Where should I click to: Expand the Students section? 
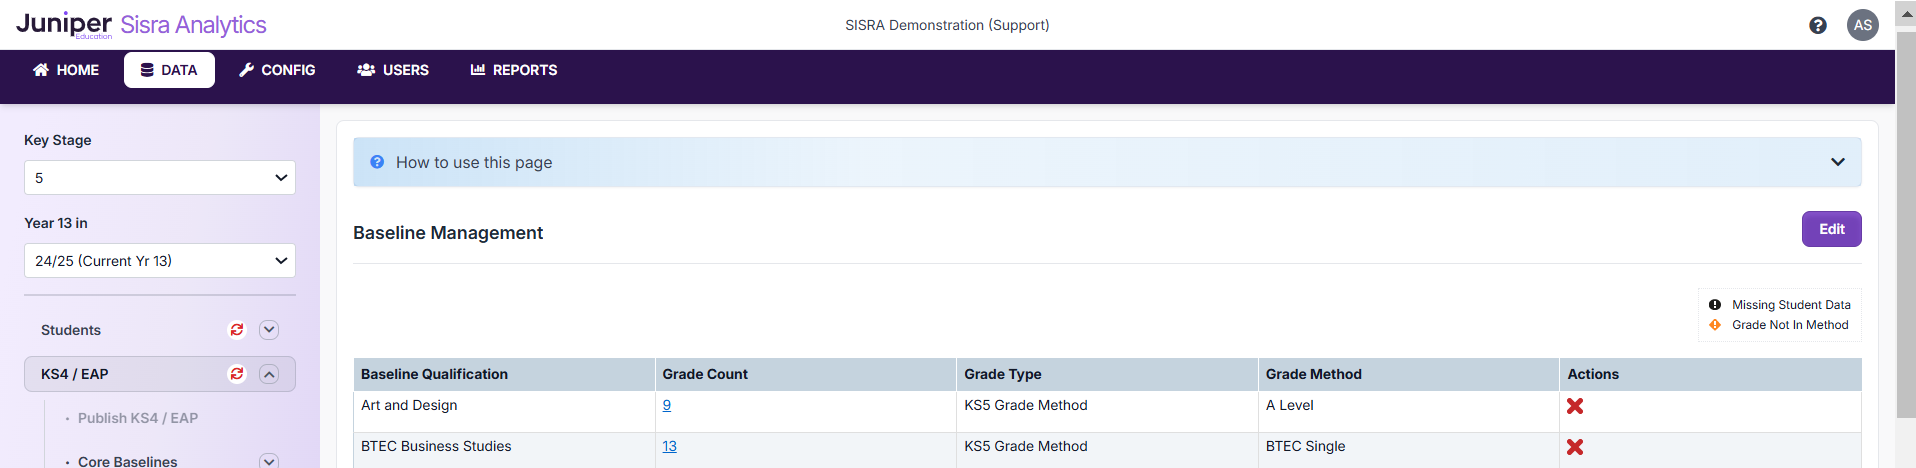click(269, 330)
